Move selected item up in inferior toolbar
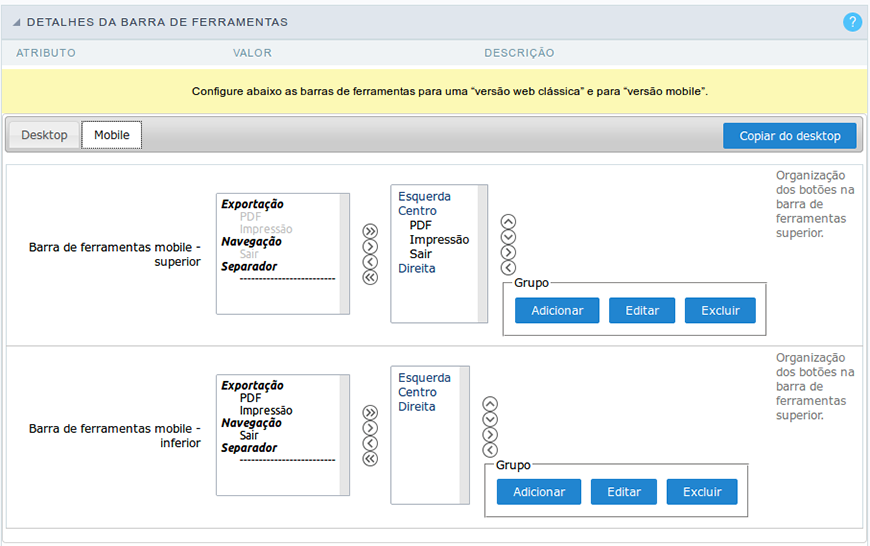The height and width of the screenshot is (546, 870). [x=490, y=403]
